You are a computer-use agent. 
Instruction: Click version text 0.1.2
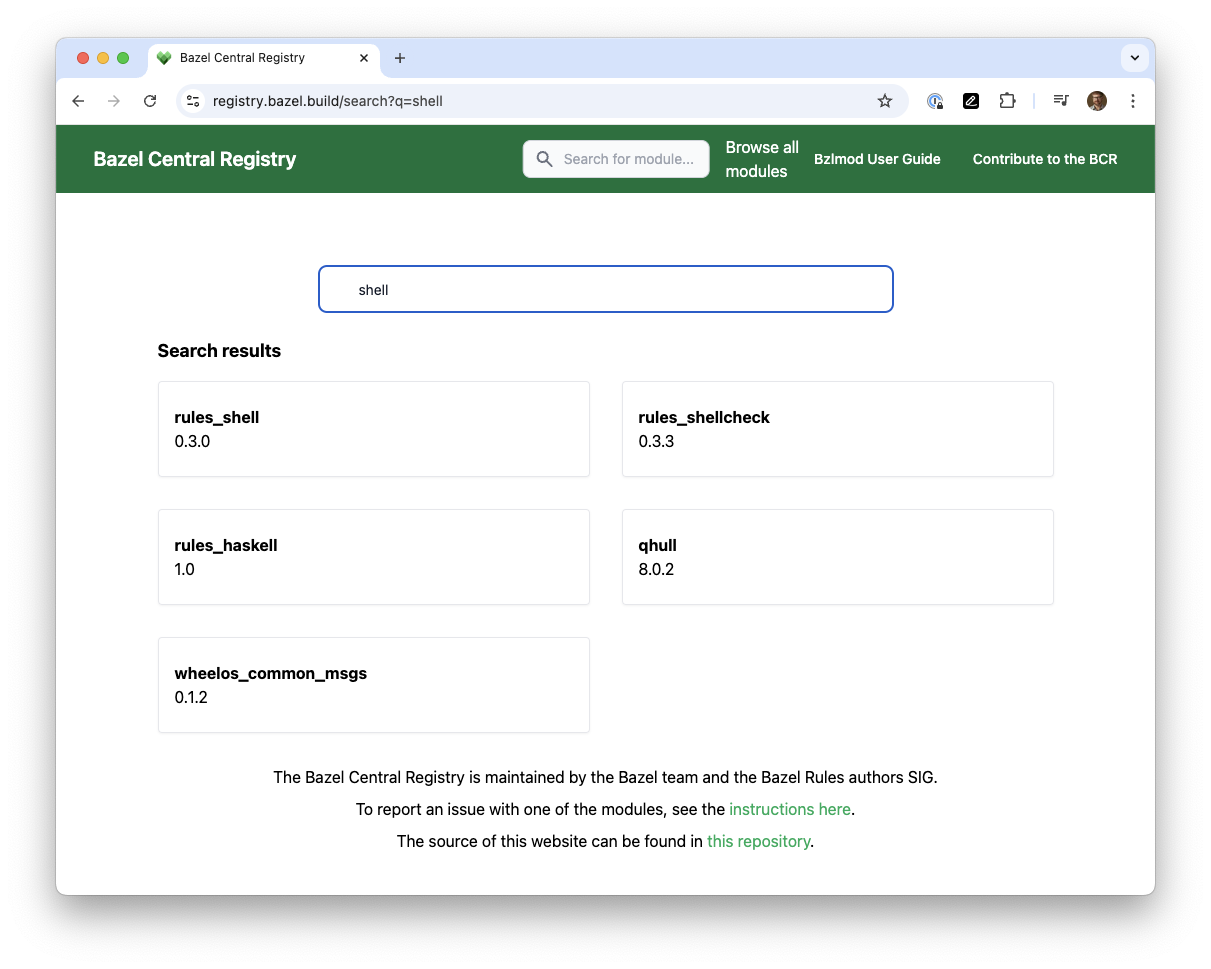pos(191,697)
